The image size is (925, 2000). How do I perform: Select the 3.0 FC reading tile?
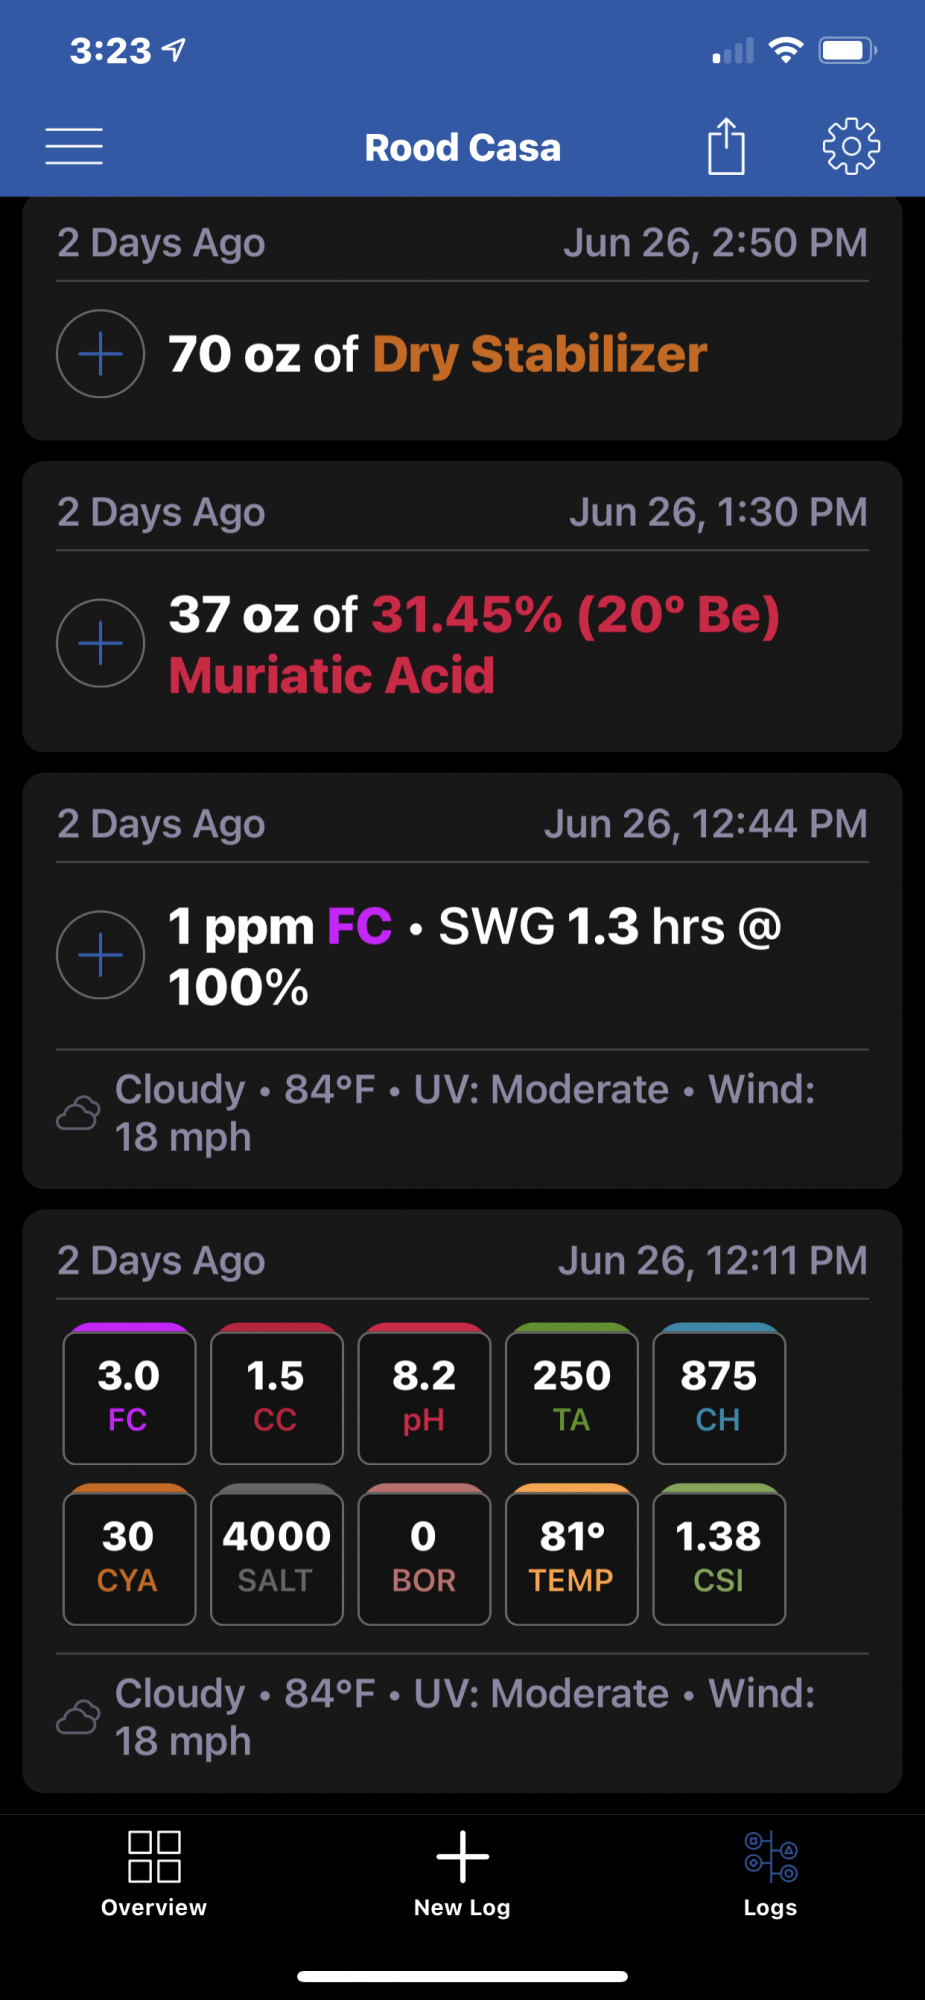click(x=129, y=1394)
